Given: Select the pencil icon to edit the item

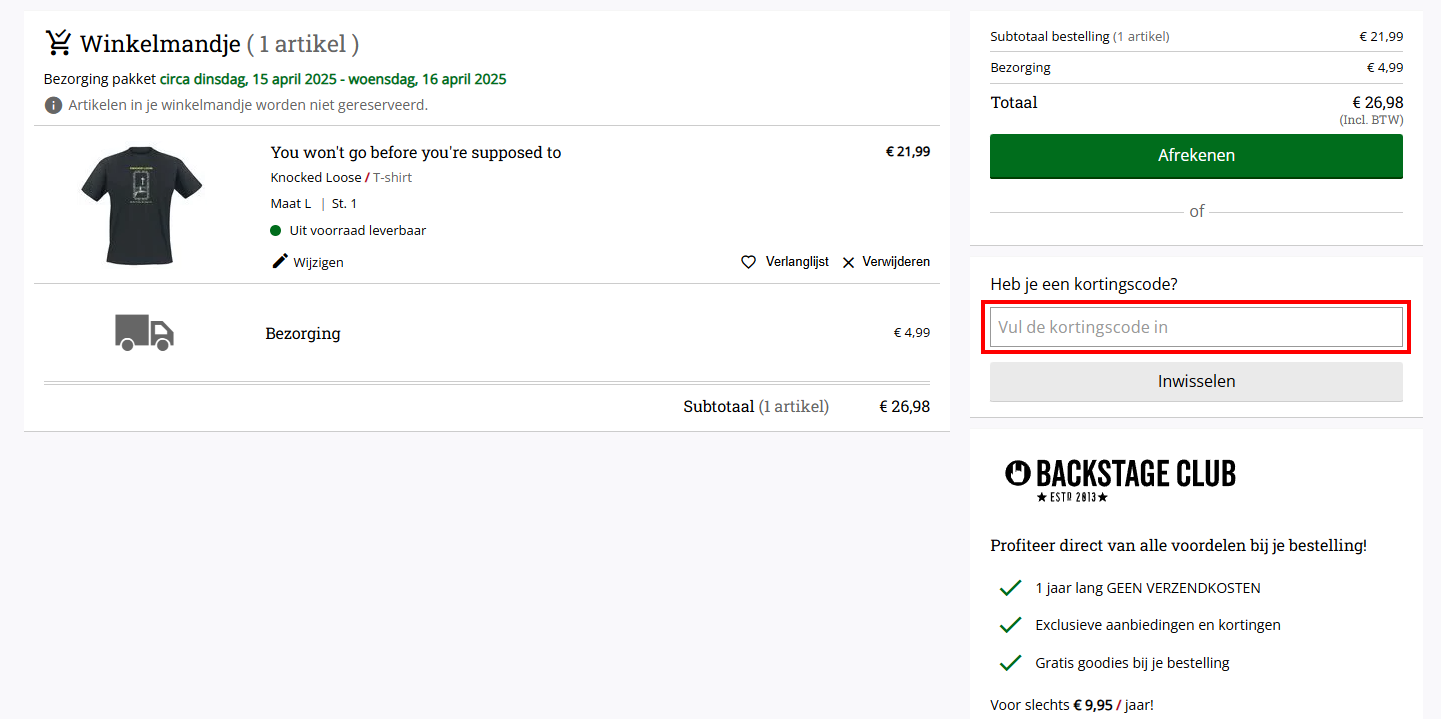Looking at the screenshot, I should (x=280, y=261).
